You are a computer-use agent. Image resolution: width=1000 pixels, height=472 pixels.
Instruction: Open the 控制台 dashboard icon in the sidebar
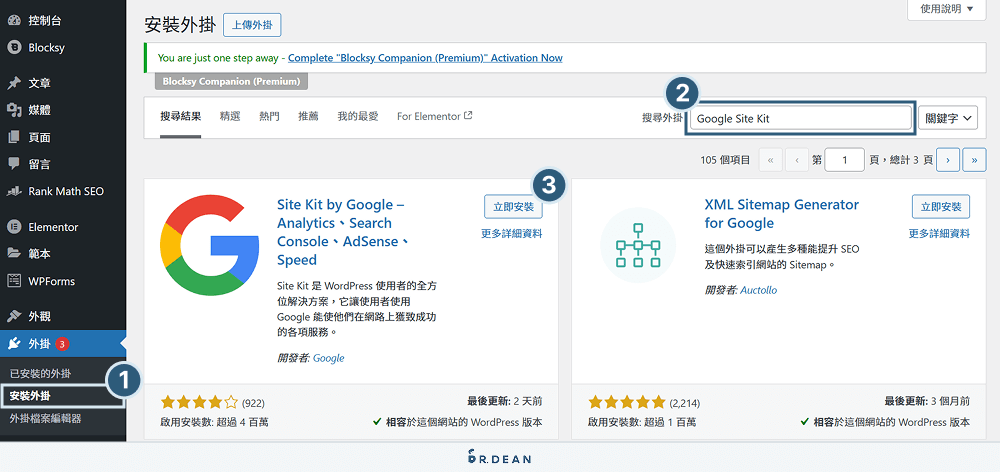(13, 20)
